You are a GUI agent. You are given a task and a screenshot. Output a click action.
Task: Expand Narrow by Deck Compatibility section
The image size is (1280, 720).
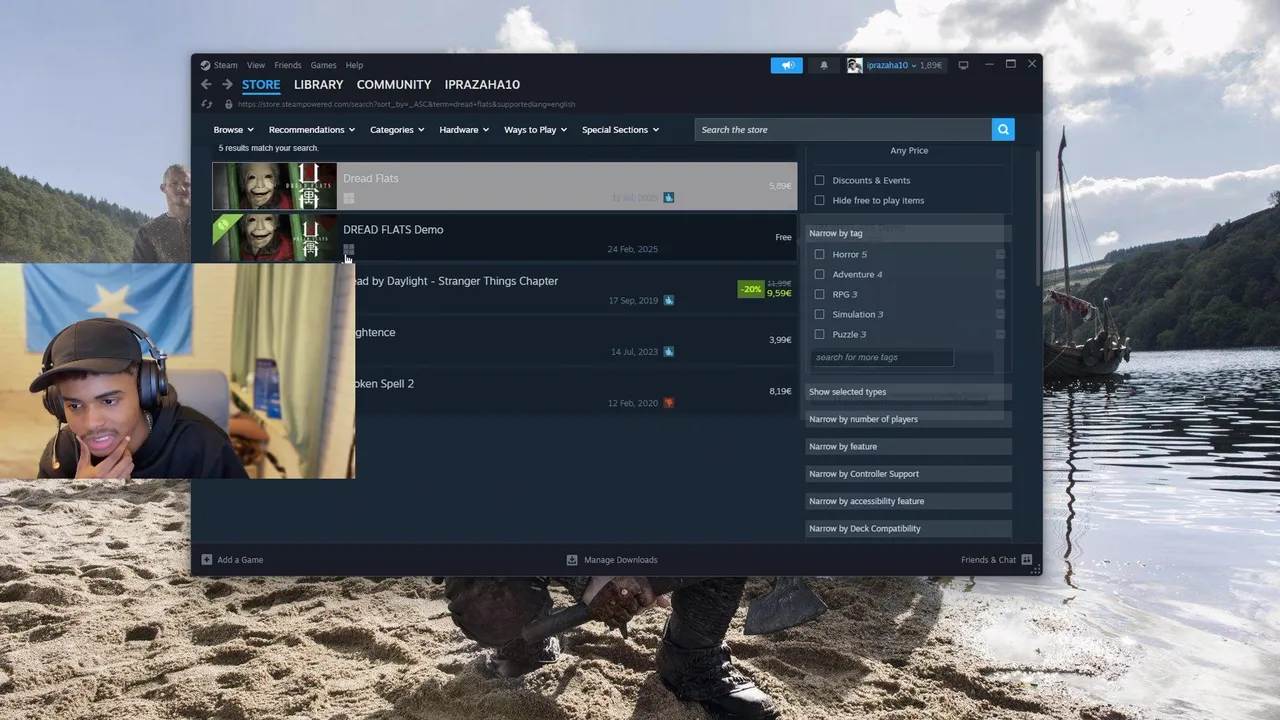[x=908, y=528]
